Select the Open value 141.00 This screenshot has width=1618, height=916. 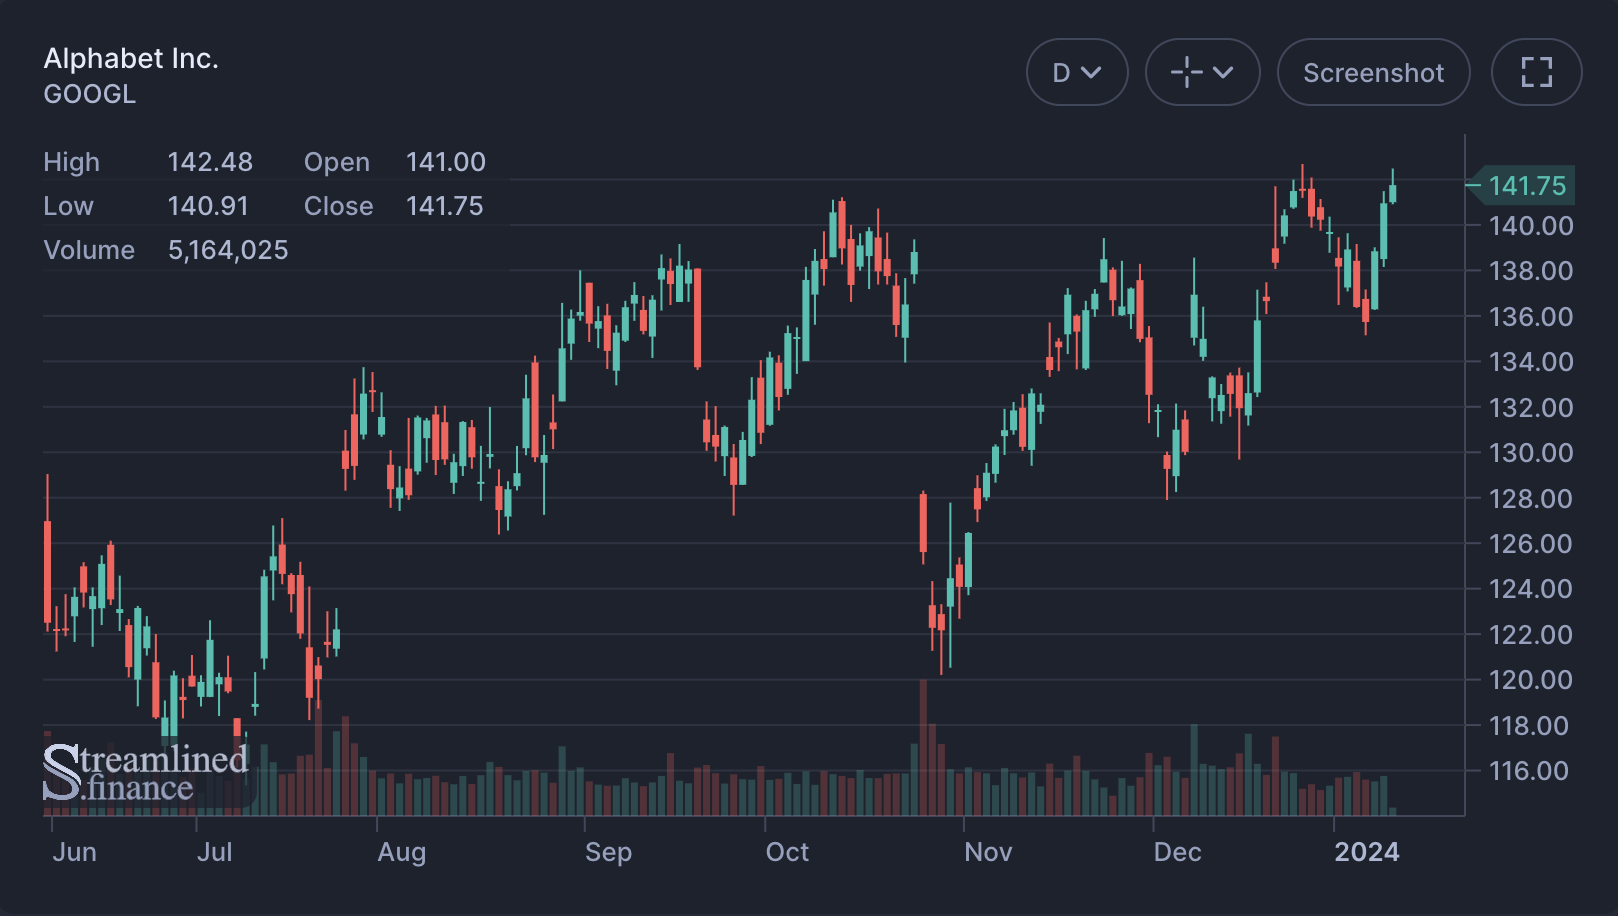click(446, 162)
